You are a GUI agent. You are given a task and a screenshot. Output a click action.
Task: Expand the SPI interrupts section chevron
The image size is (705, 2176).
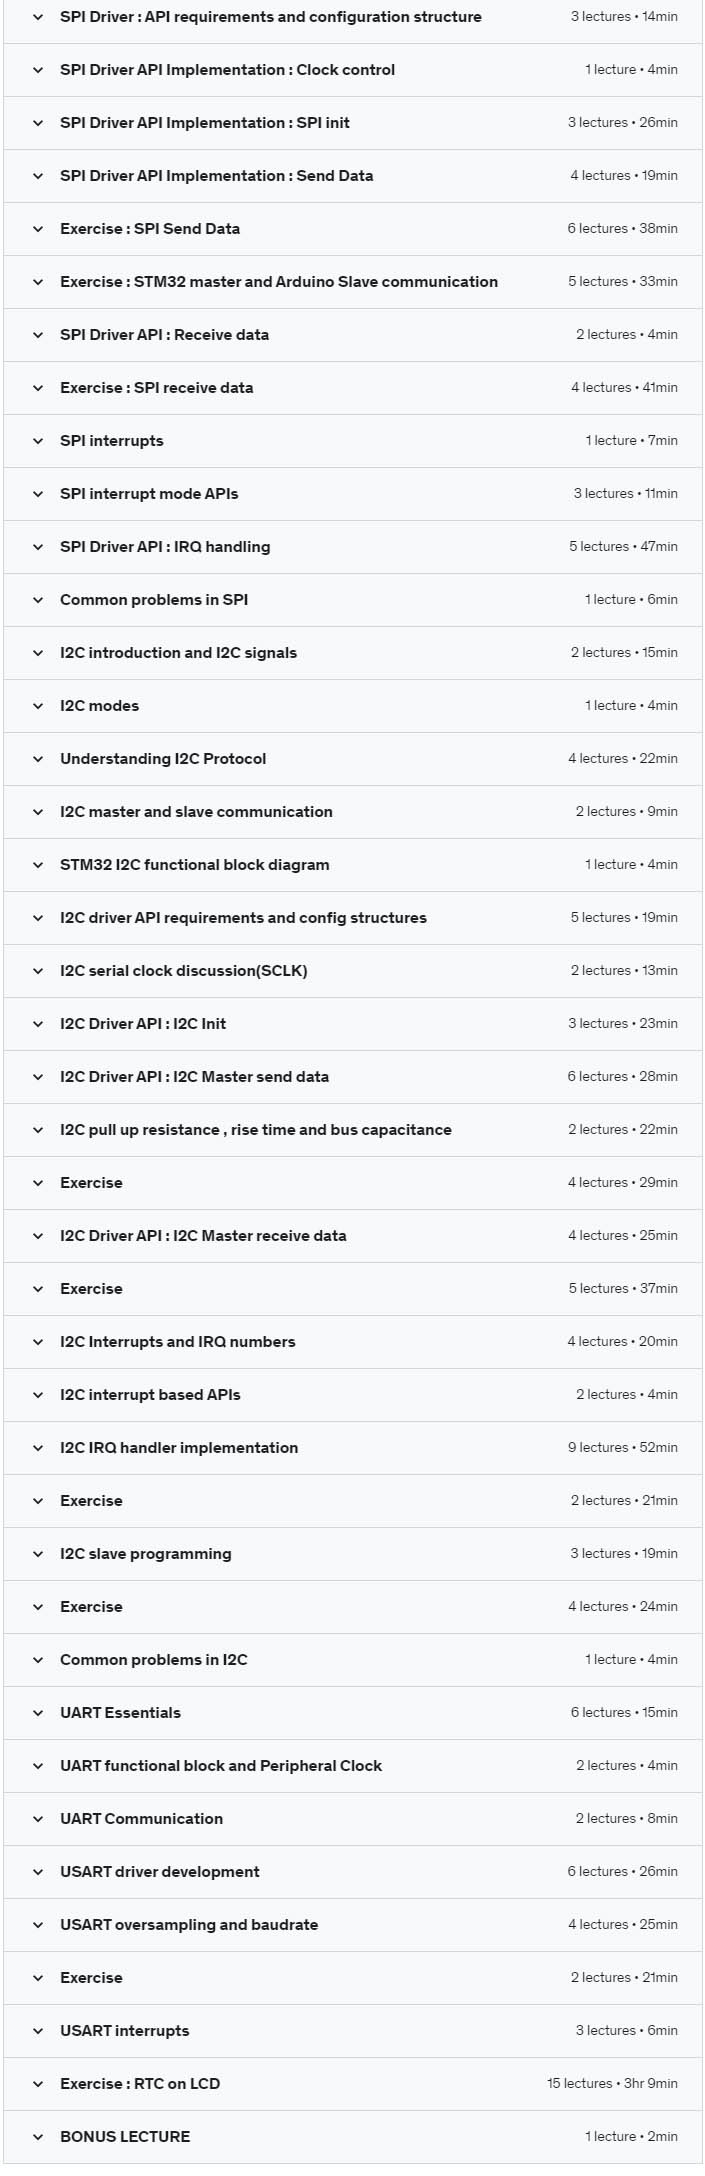[38, 441]
